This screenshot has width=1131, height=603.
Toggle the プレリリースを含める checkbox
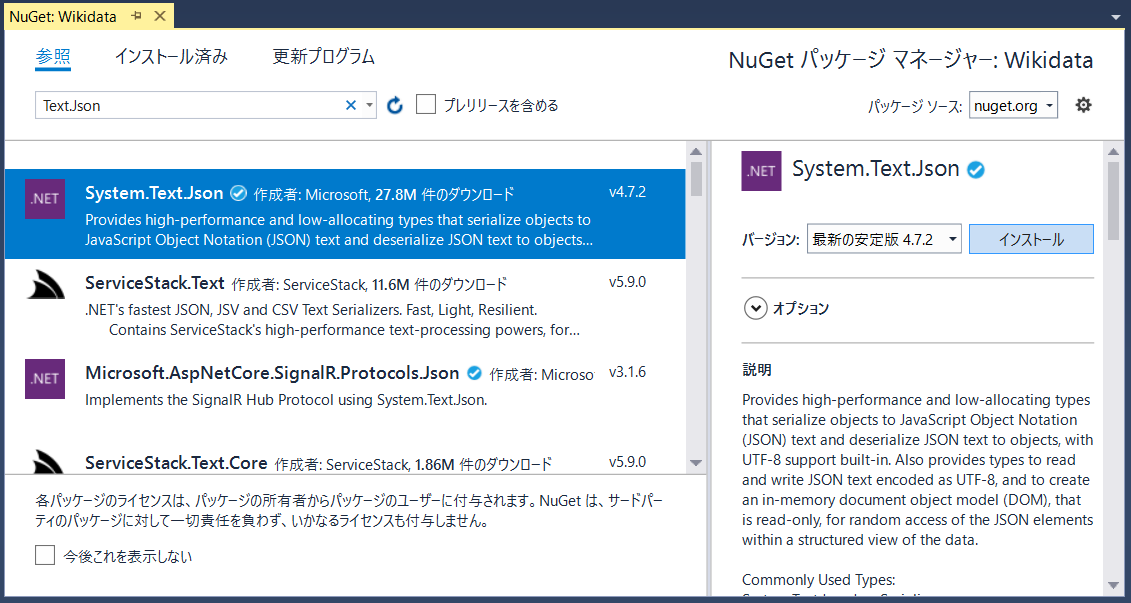point(426,105)
